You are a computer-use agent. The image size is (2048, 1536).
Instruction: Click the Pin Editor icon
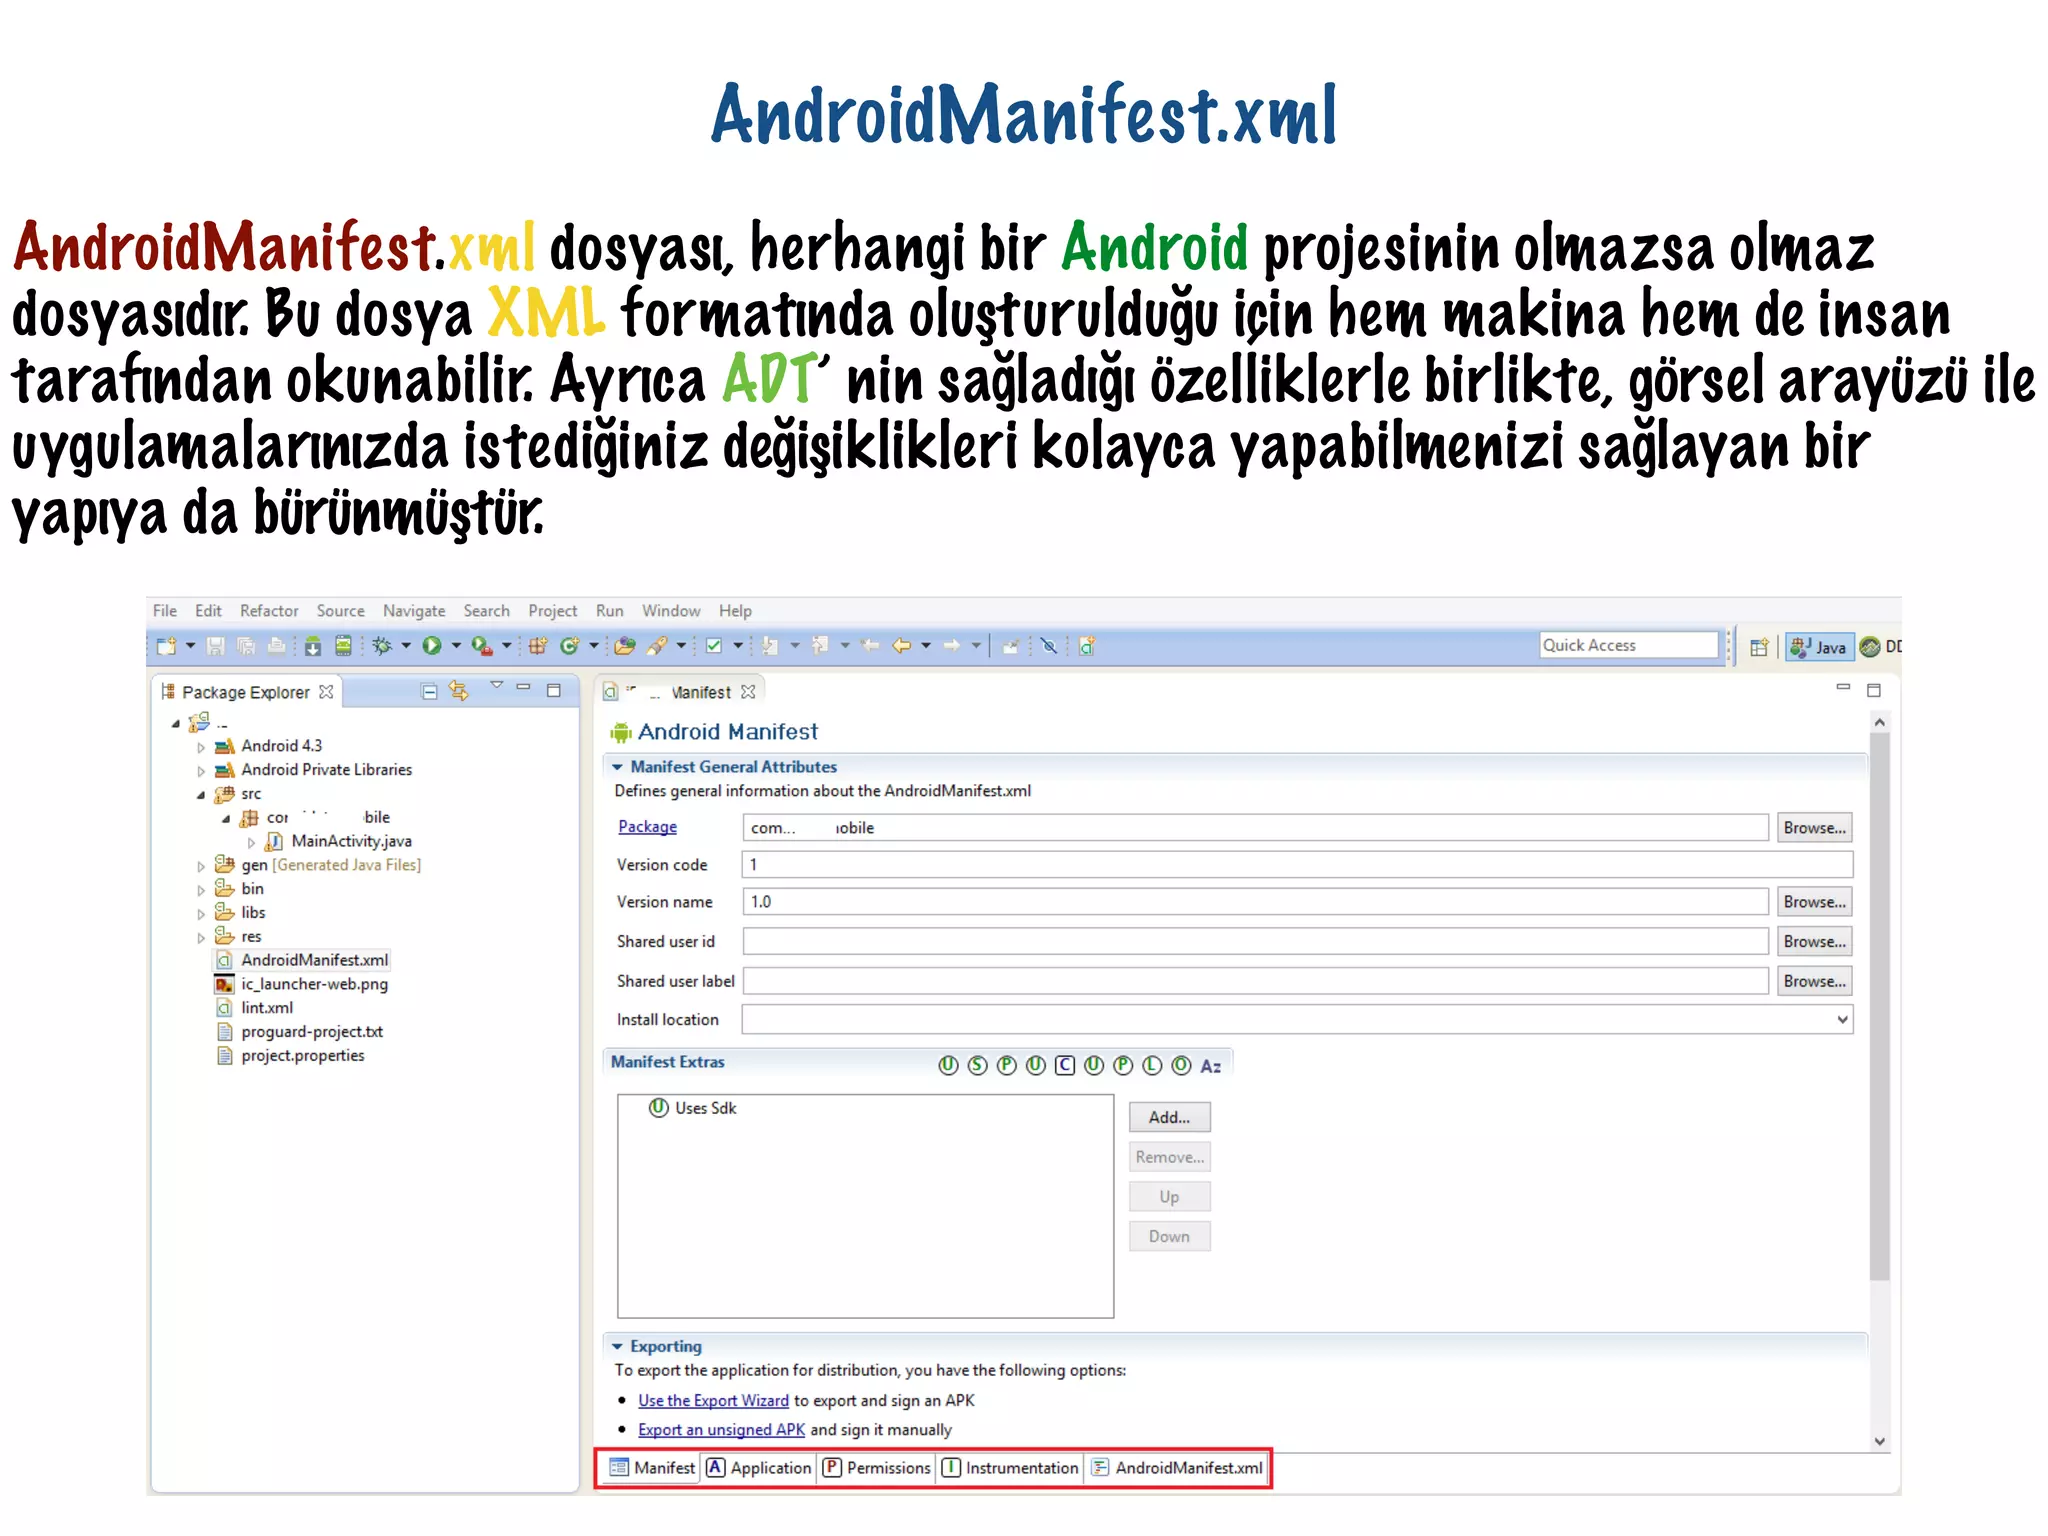tap(1010, 646)
